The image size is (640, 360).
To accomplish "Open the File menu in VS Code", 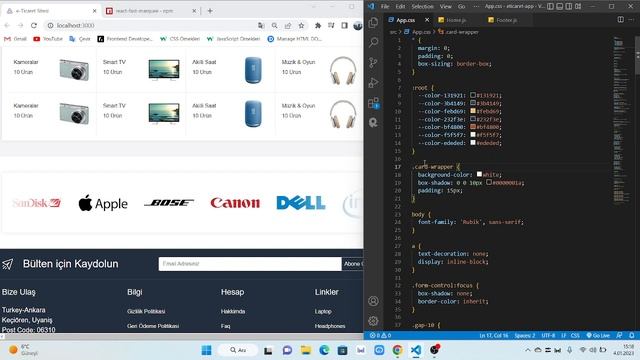I will coord(384,6).
